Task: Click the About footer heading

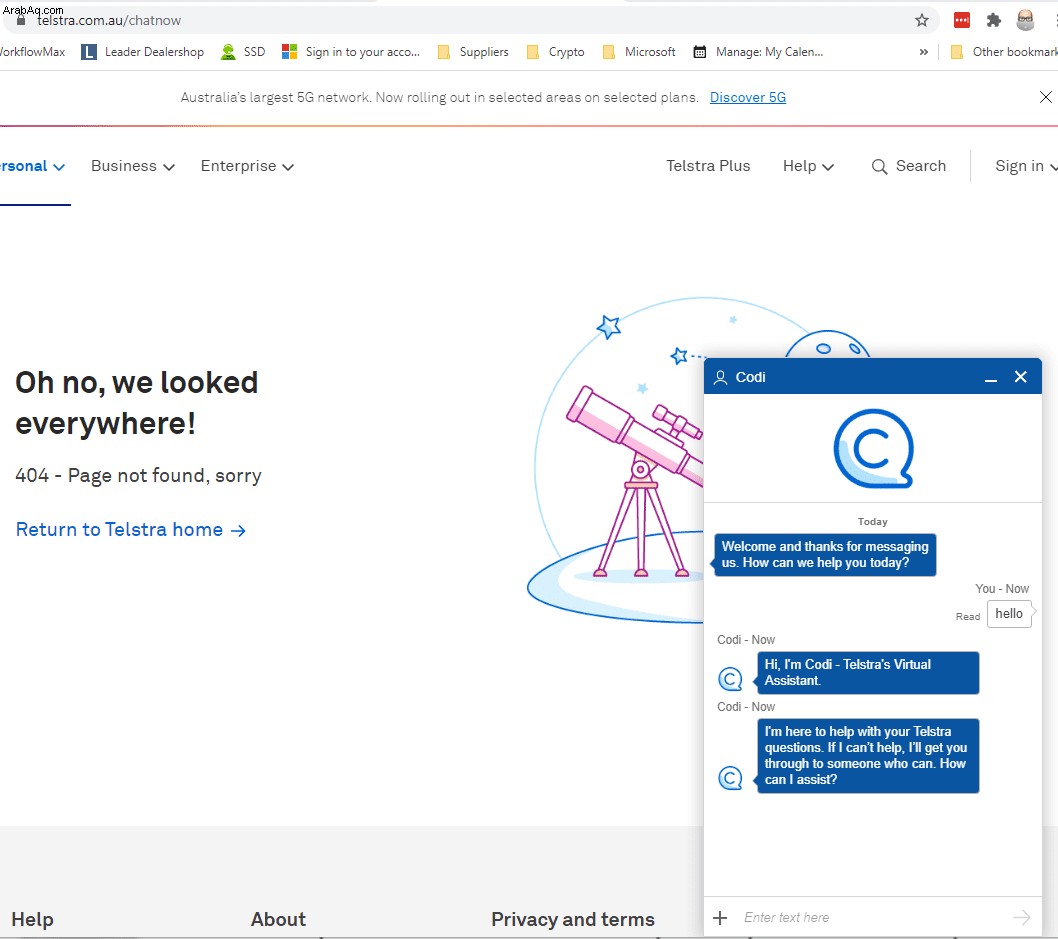Action: 278,919
